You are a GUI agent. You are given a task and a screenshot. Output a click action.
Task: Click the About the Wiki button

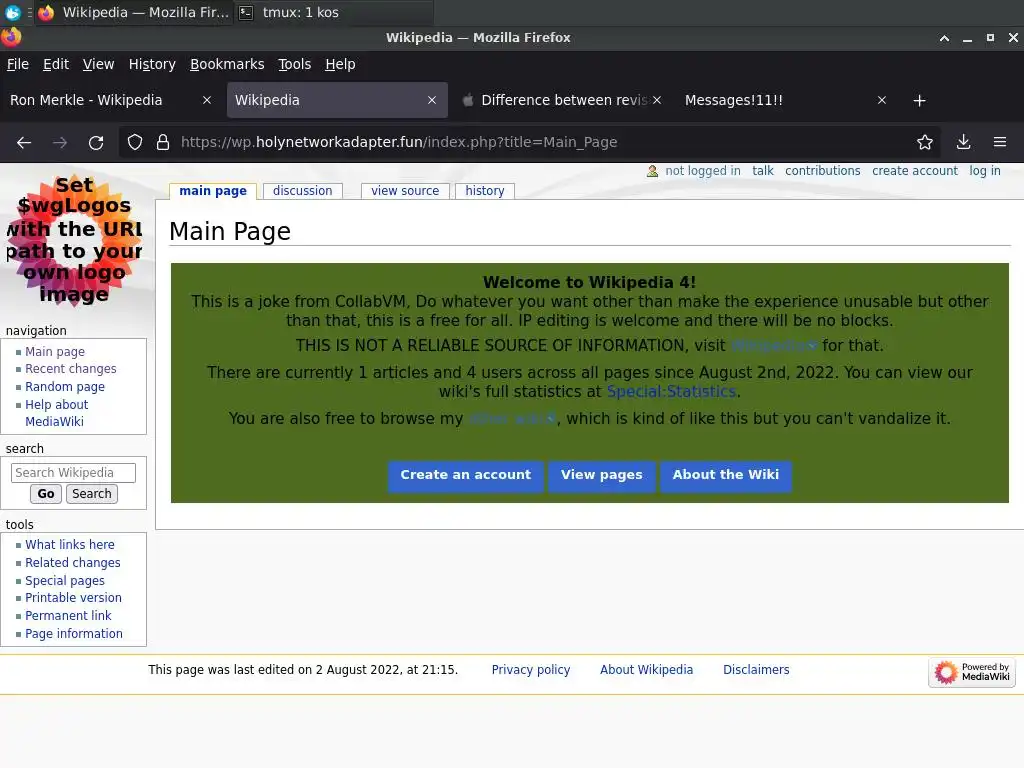pyautogui.click(x=726, y=475)
